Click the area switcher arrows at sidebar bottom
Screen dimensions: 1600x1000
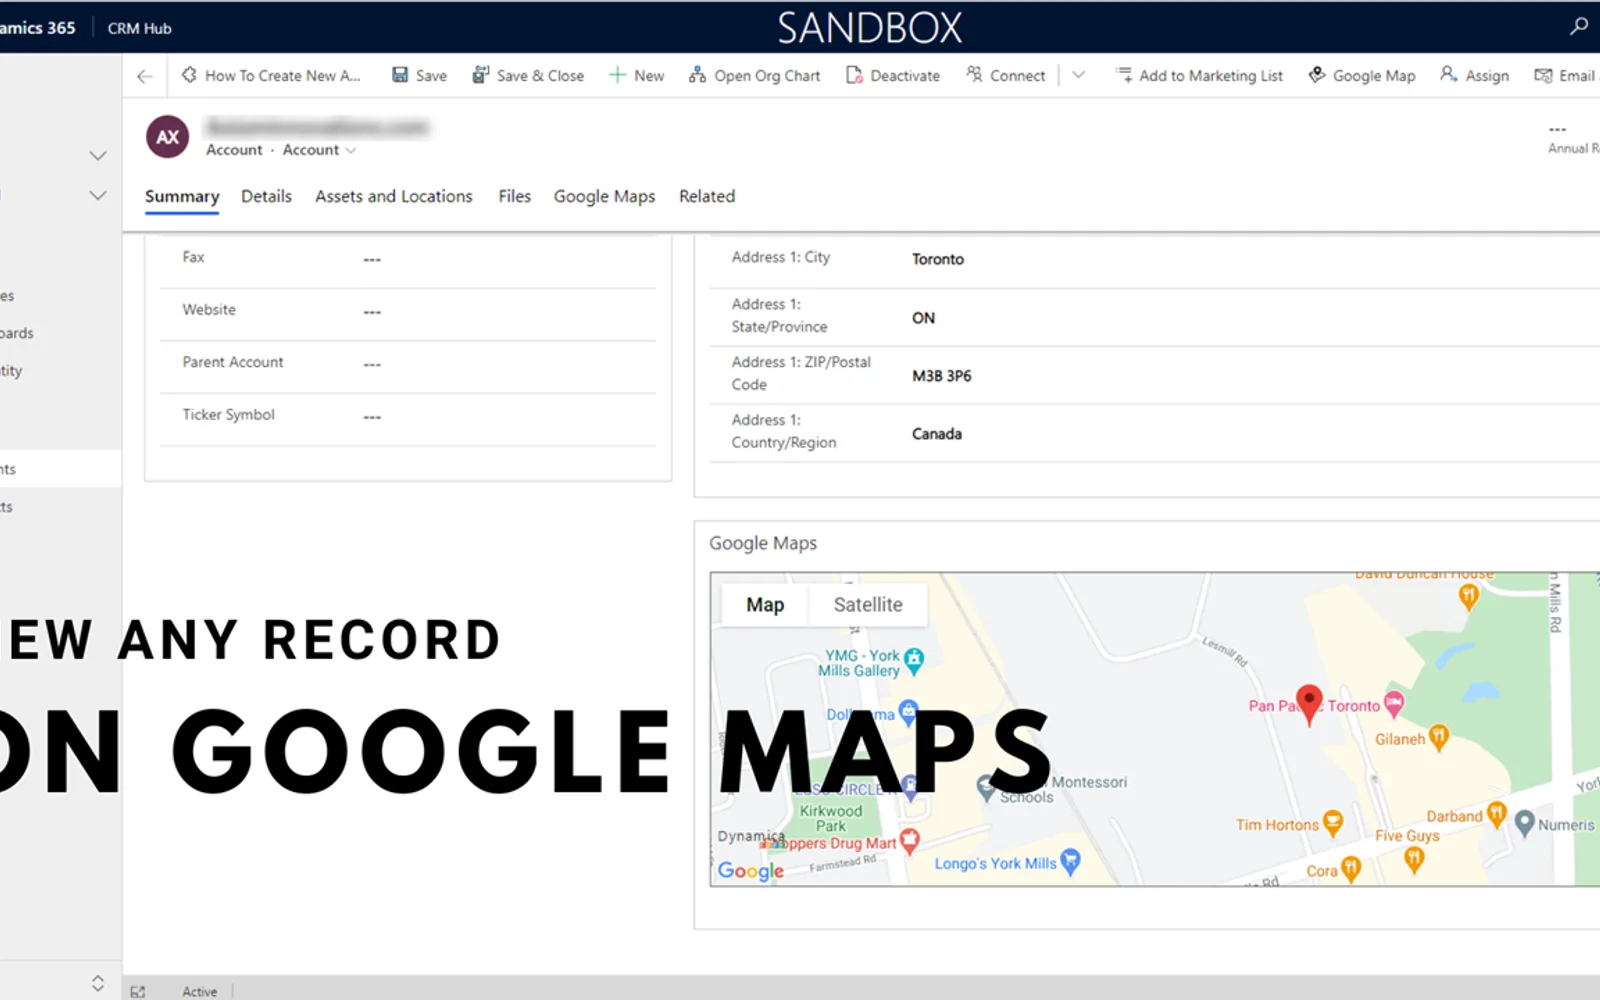pos(98,983)
